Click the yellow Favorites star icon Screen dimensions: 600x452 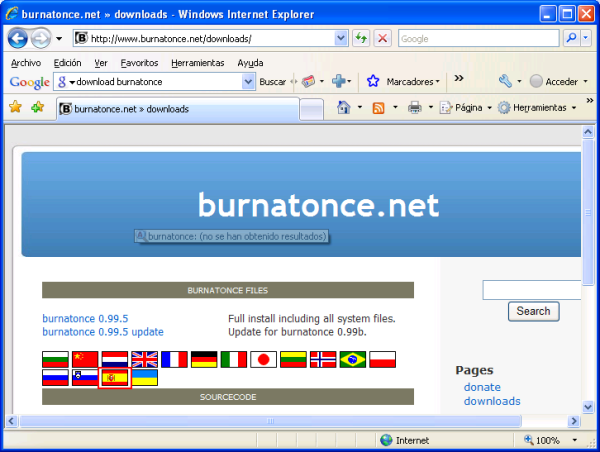pos(15,107)
